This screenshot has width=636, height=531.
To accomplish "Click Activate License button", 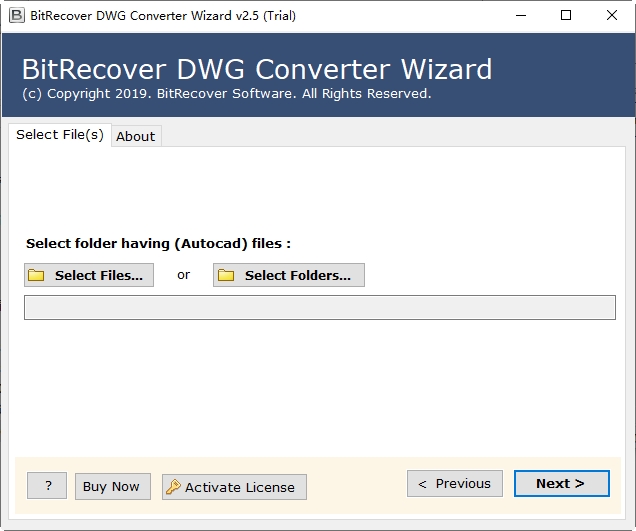I will pyautogui.click(x=234, y=487).
